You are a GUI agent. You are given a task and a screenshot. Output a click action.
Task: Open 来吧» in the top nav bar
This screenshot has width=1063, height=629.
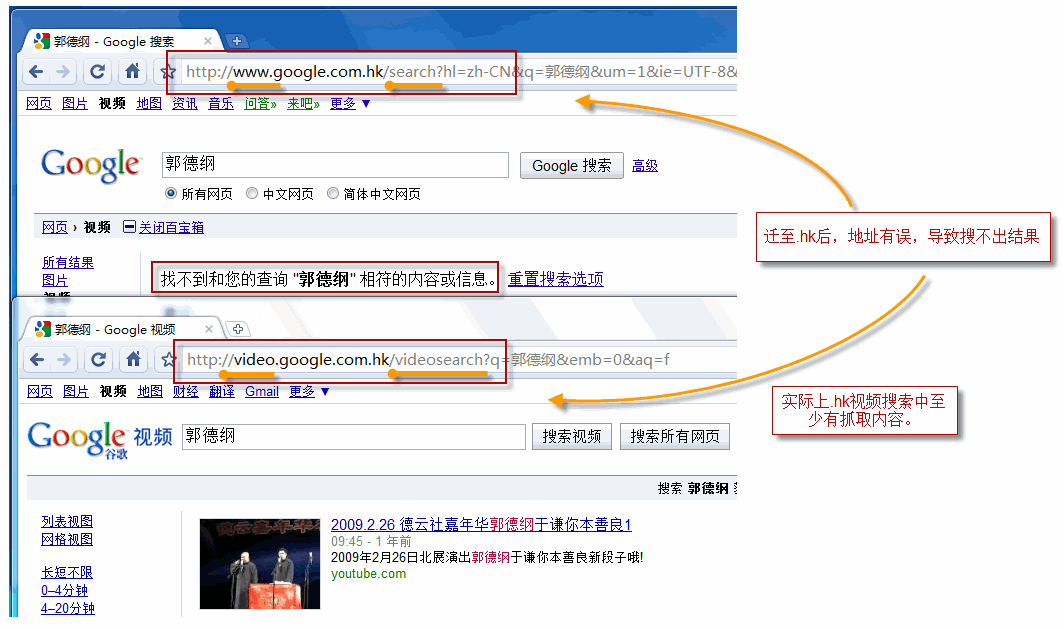point(303,104)
